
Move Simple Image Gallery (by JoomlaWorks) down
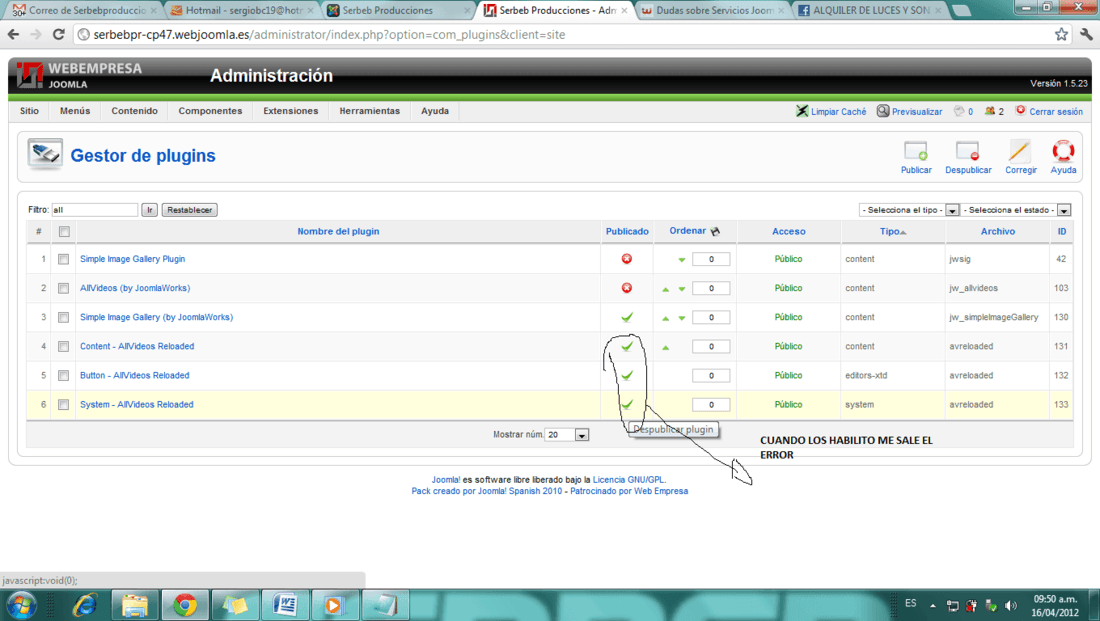tap(681, 318)
